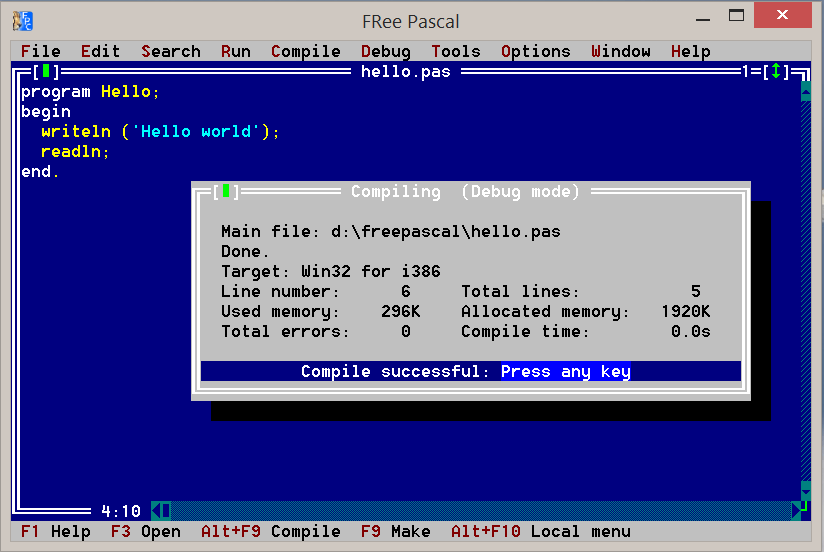Click the writeln ('Hello world') code line
The image size is (824, 552).
(x=160, y=131)
